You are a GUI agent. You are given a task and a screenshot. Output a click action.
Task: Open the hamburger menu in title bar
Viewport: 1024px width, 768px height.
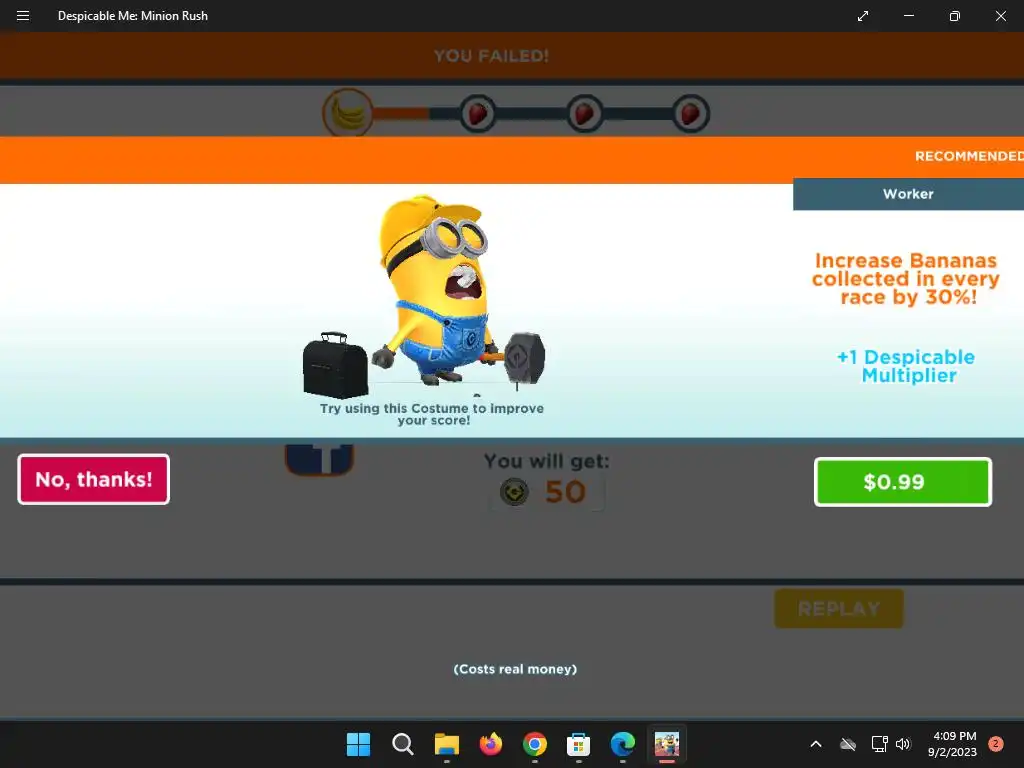point(23,16)
